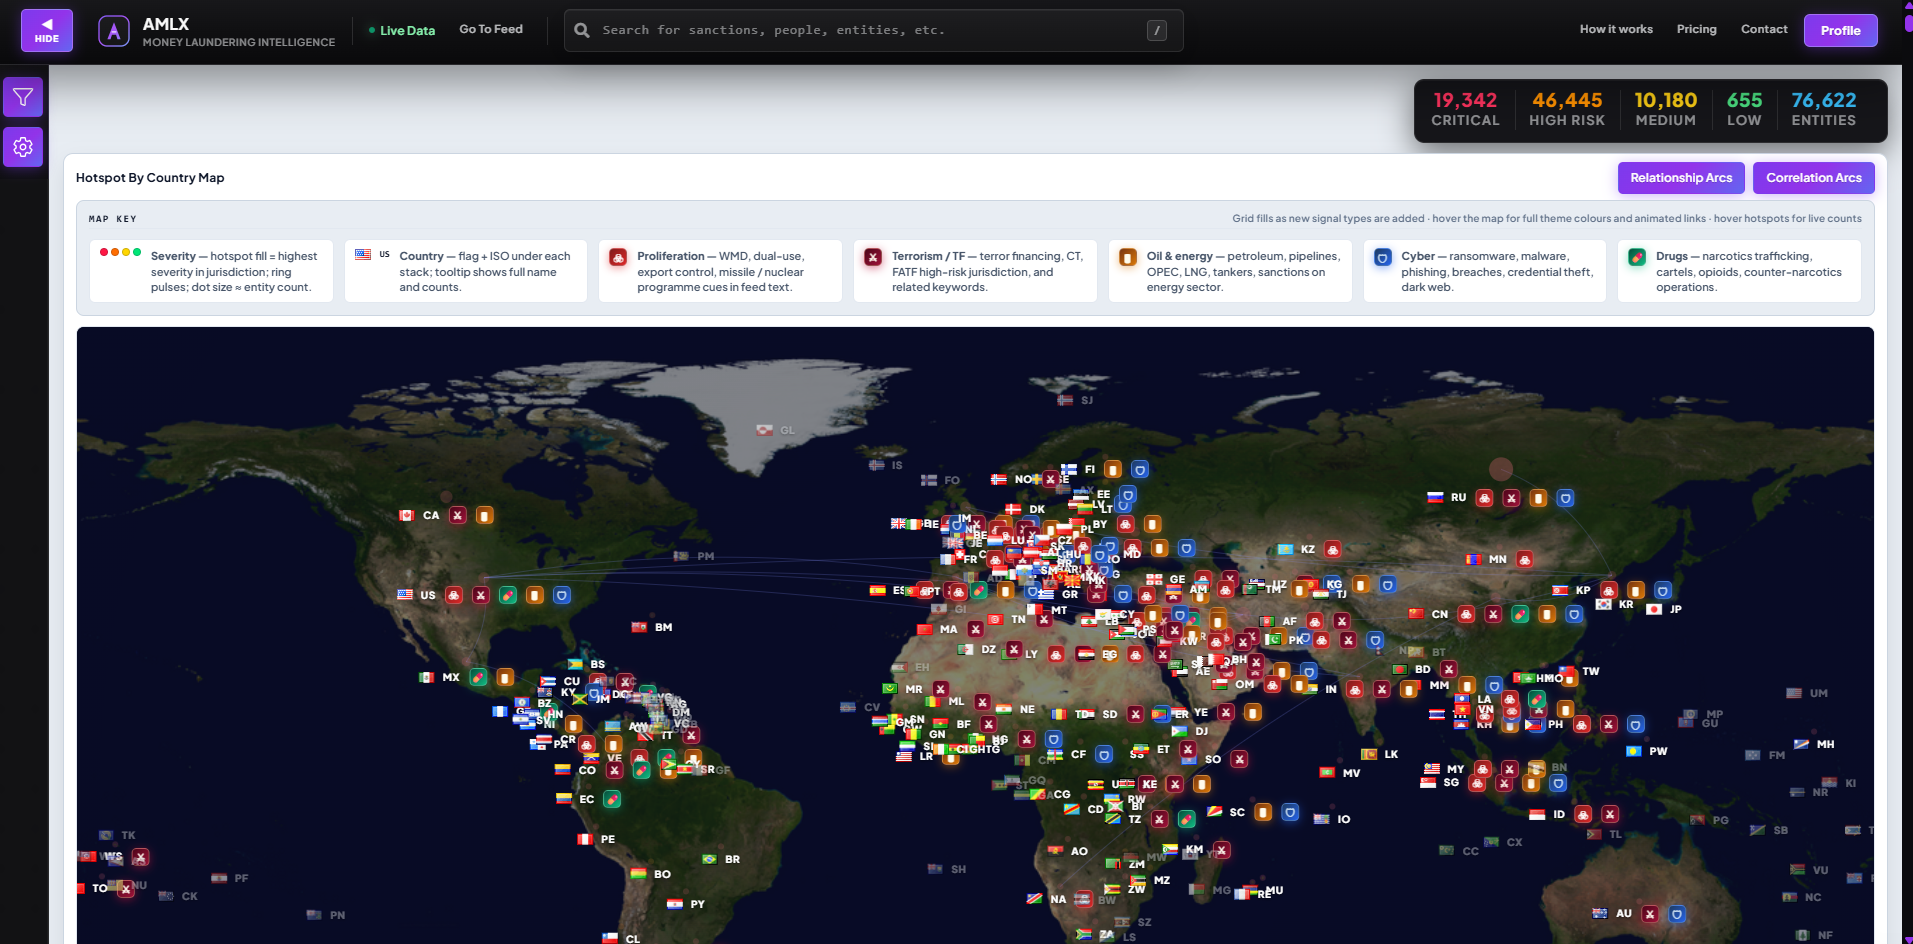Screen dimensions: 1913x944
Task: Select North Korea cyber hotspot icon
Action: pos(1663,590)
